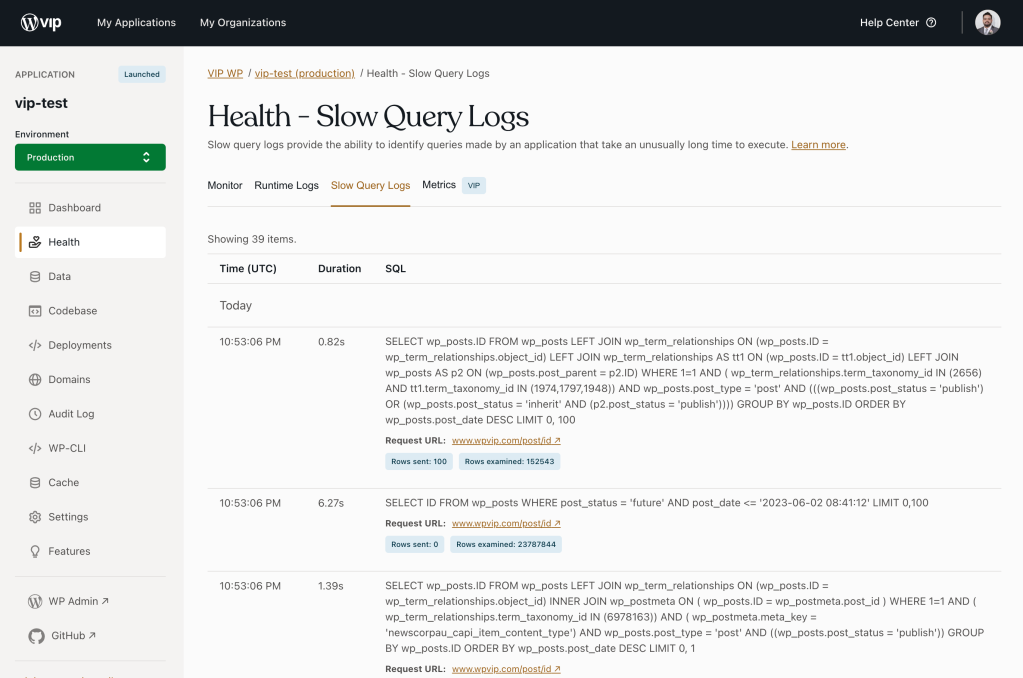Click the Showing 39 items text

click(252, 239)
